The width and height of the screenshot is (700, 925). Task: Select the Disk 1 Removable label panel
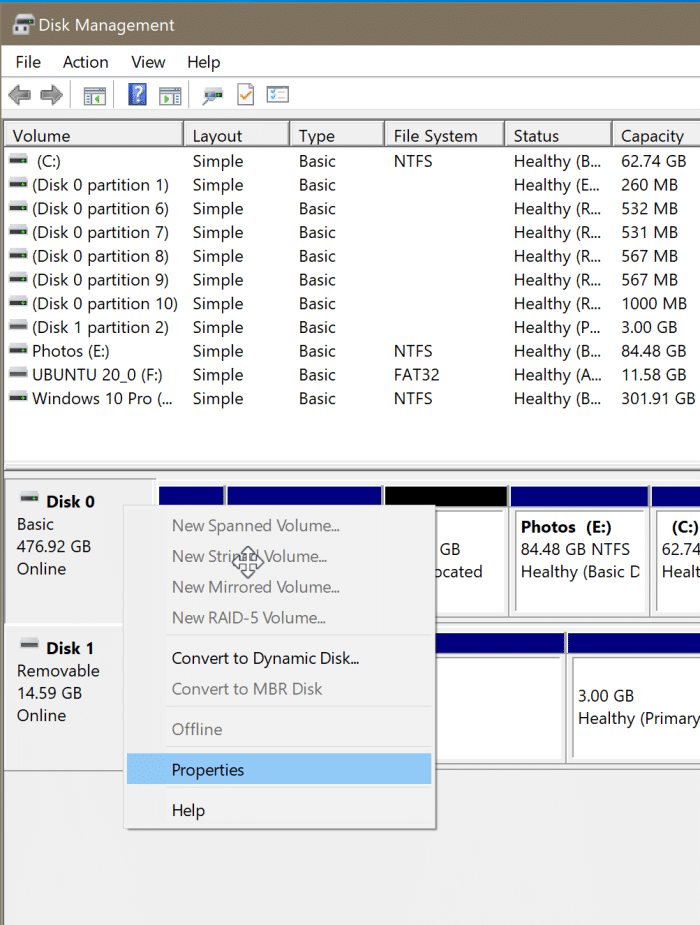(x=64, y=697)
